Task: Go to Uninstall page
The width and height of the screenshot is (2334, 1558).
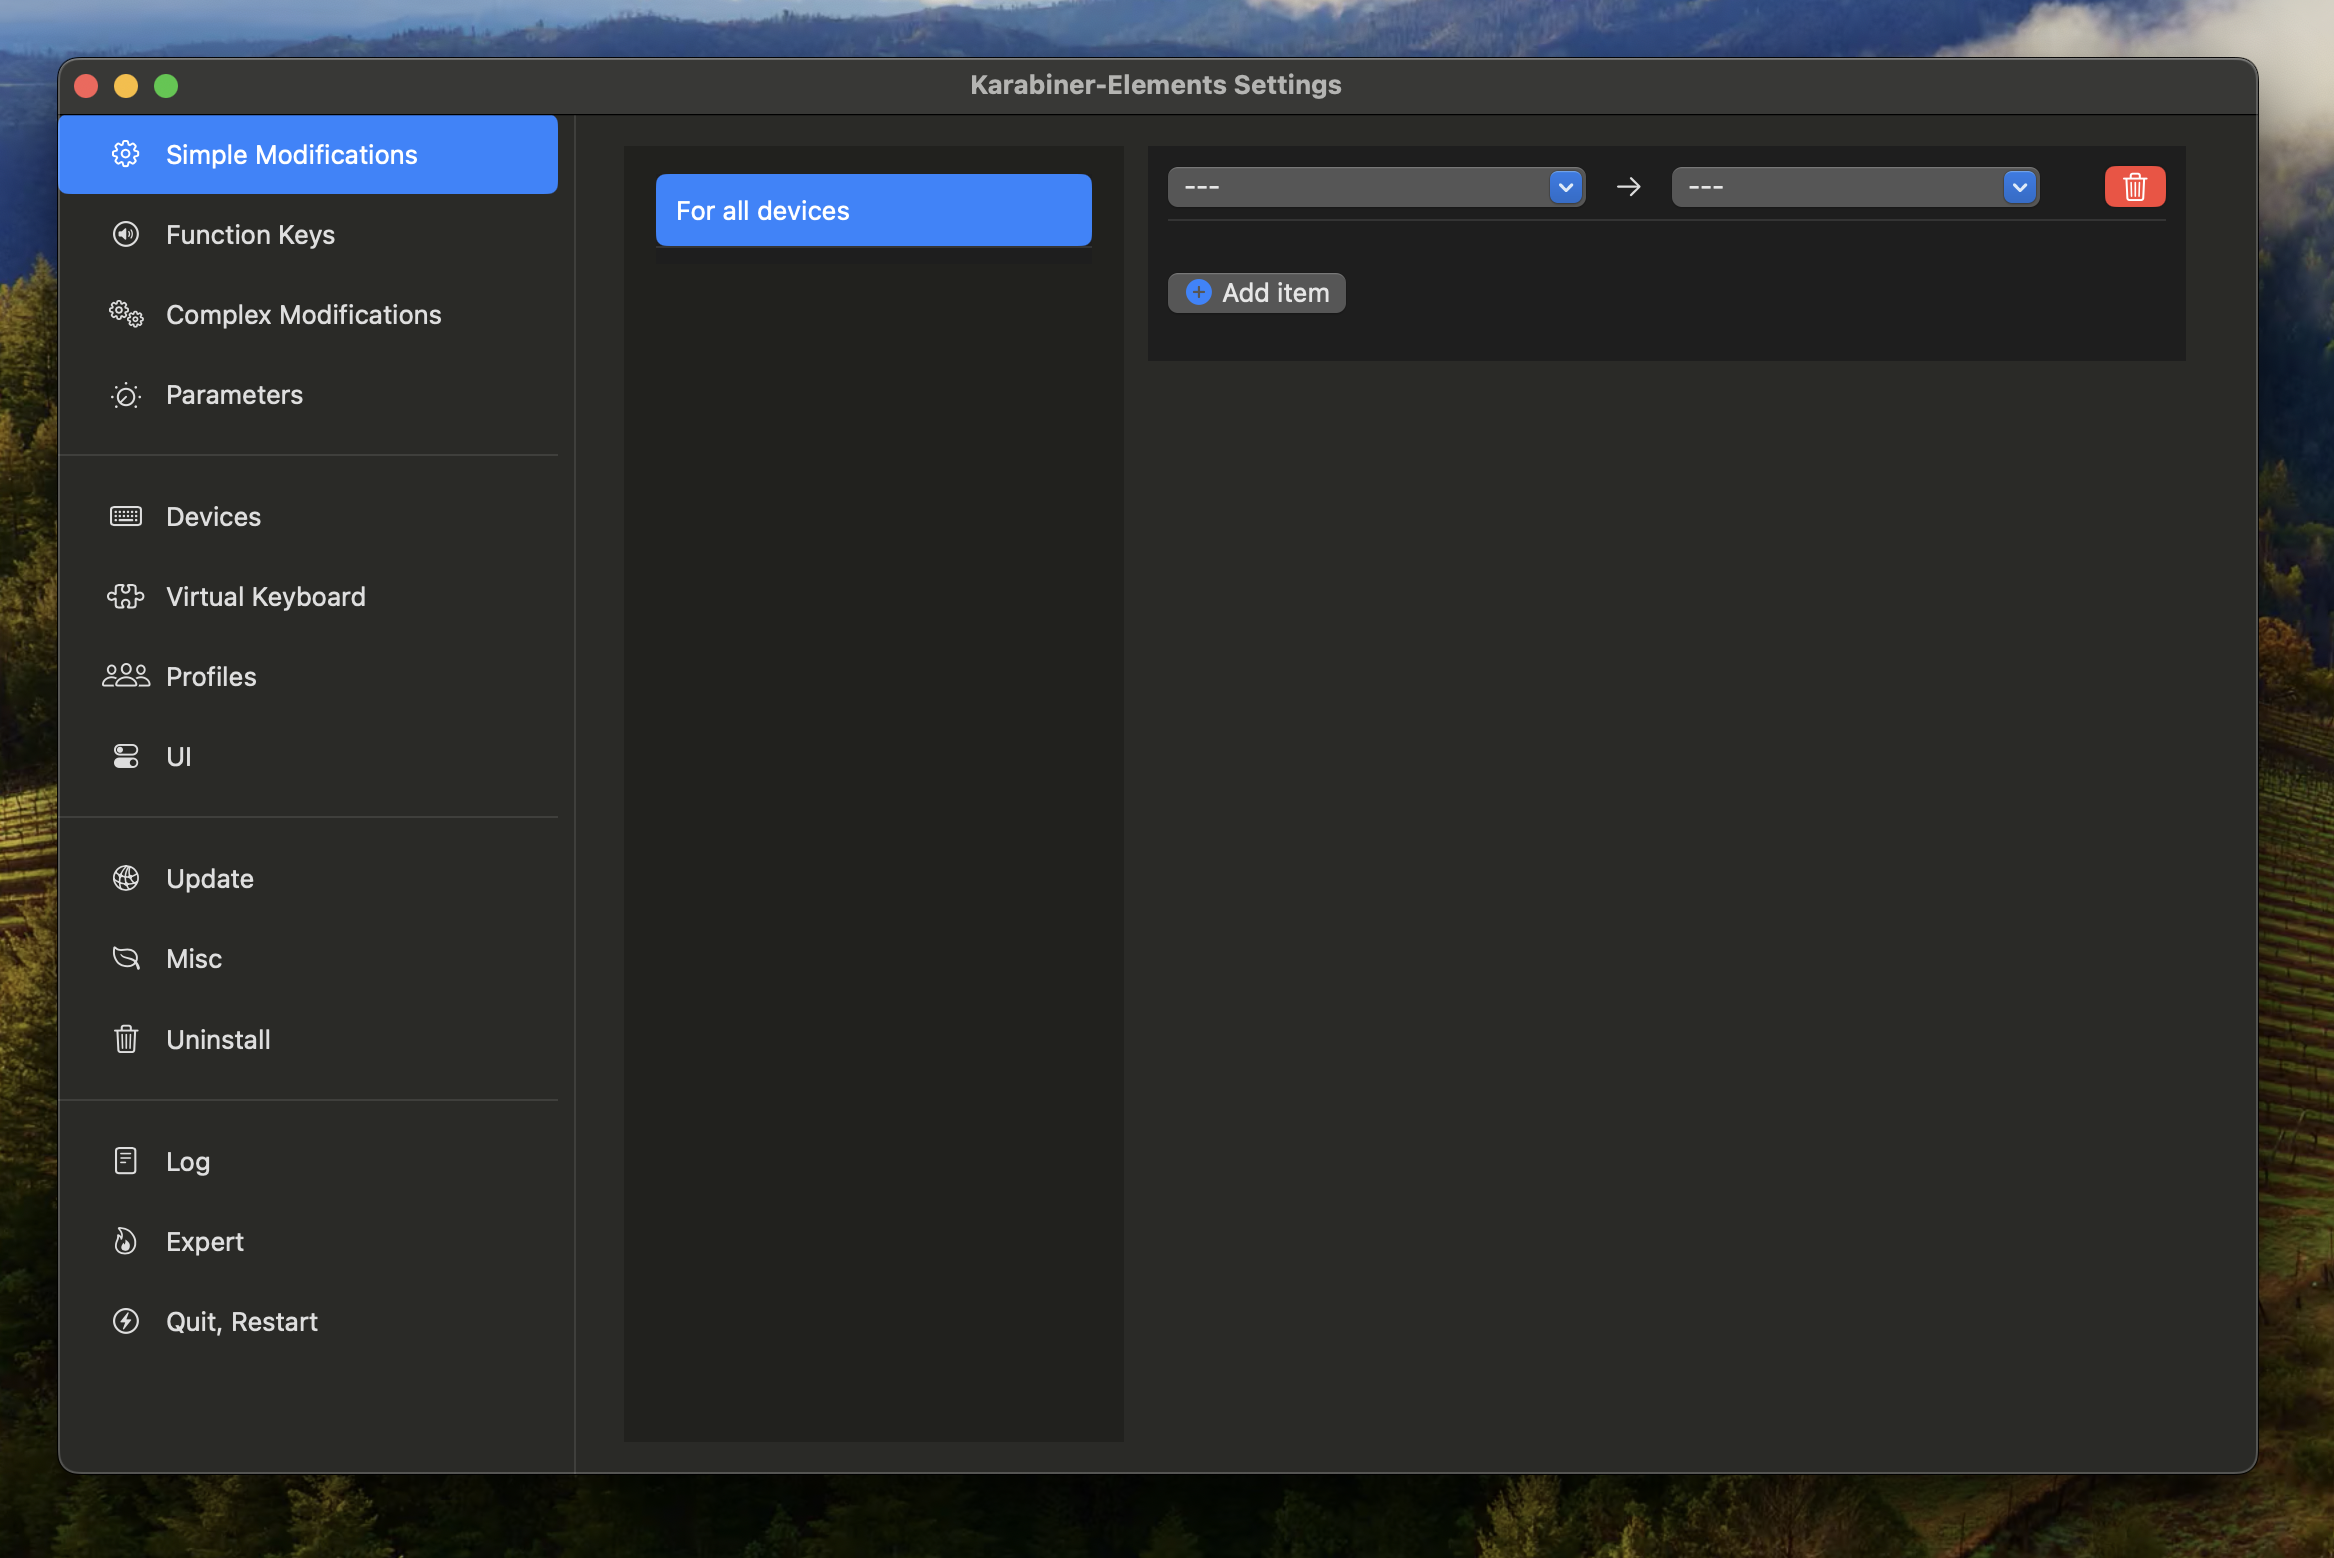Action: [218, 1040]
